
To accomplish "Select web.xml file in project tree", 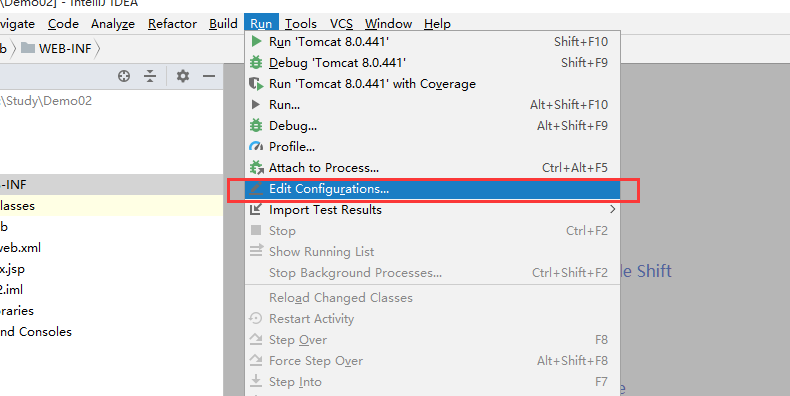I will [x=20, y=248].
